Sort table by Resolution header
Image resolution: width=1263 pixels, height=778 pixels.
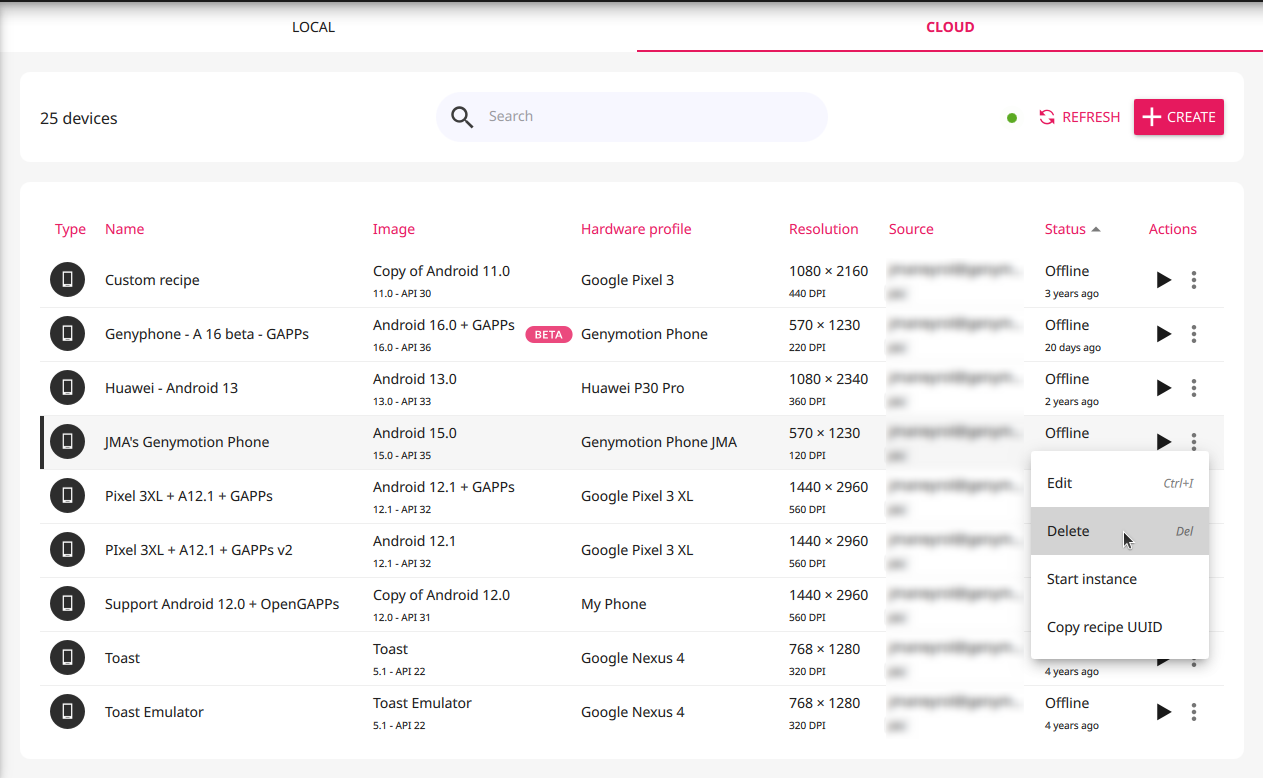coord(824,229)
